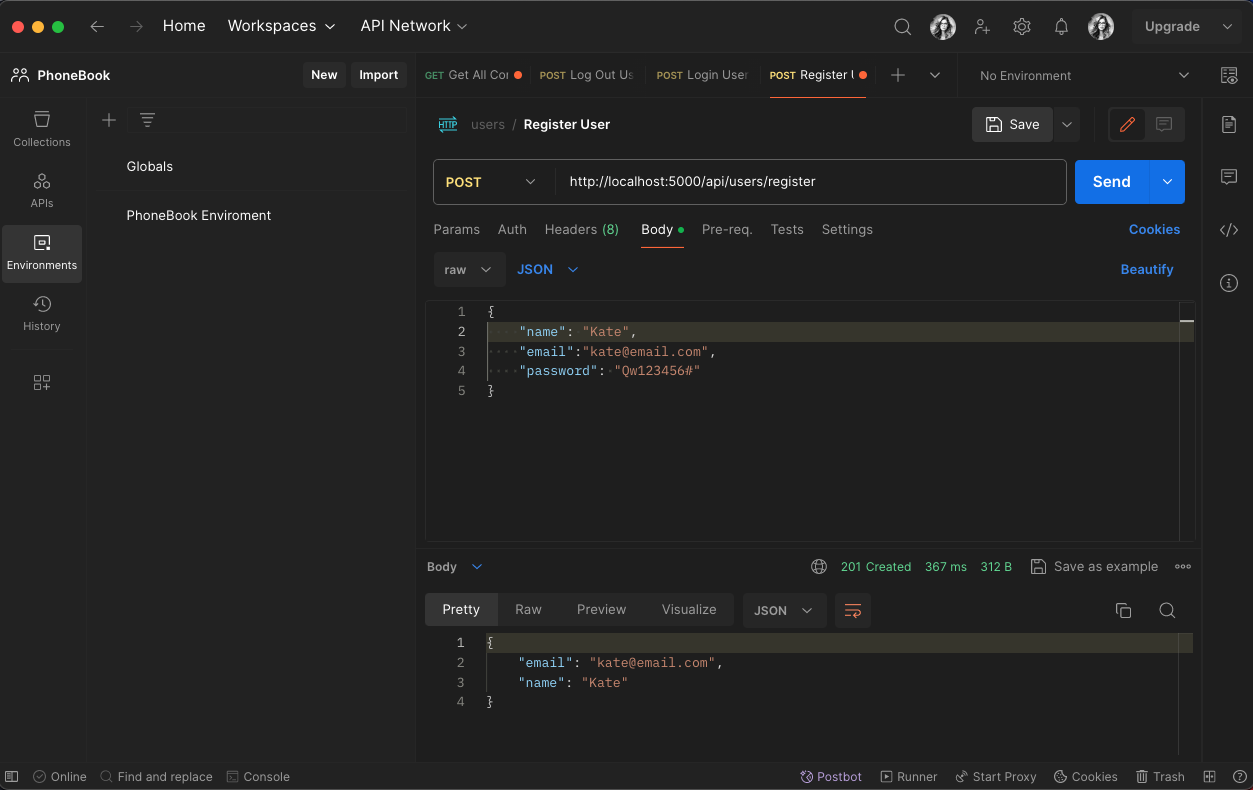Screen dimensions: 1253x790
Task: Toggle two-pane layout in status bar
Action: pyautogui.click(x=1209, y=776)
